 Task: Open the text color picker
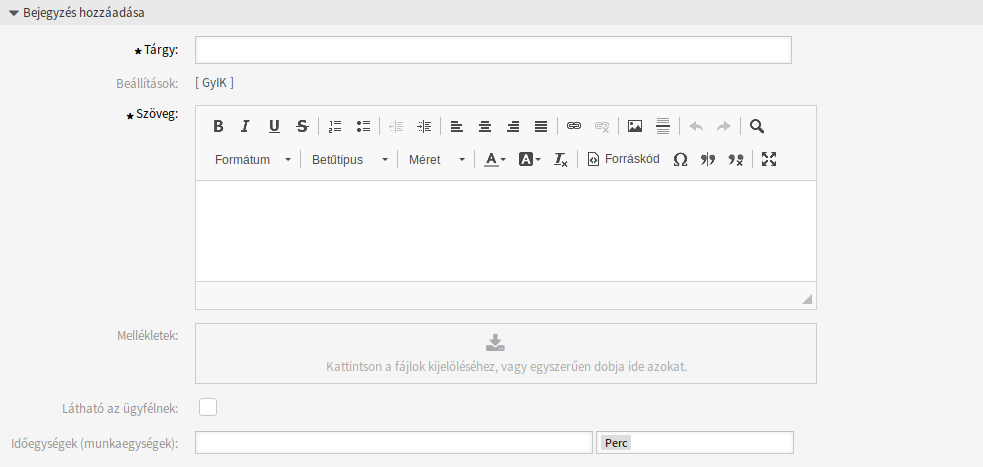click(x=495, y=159)
